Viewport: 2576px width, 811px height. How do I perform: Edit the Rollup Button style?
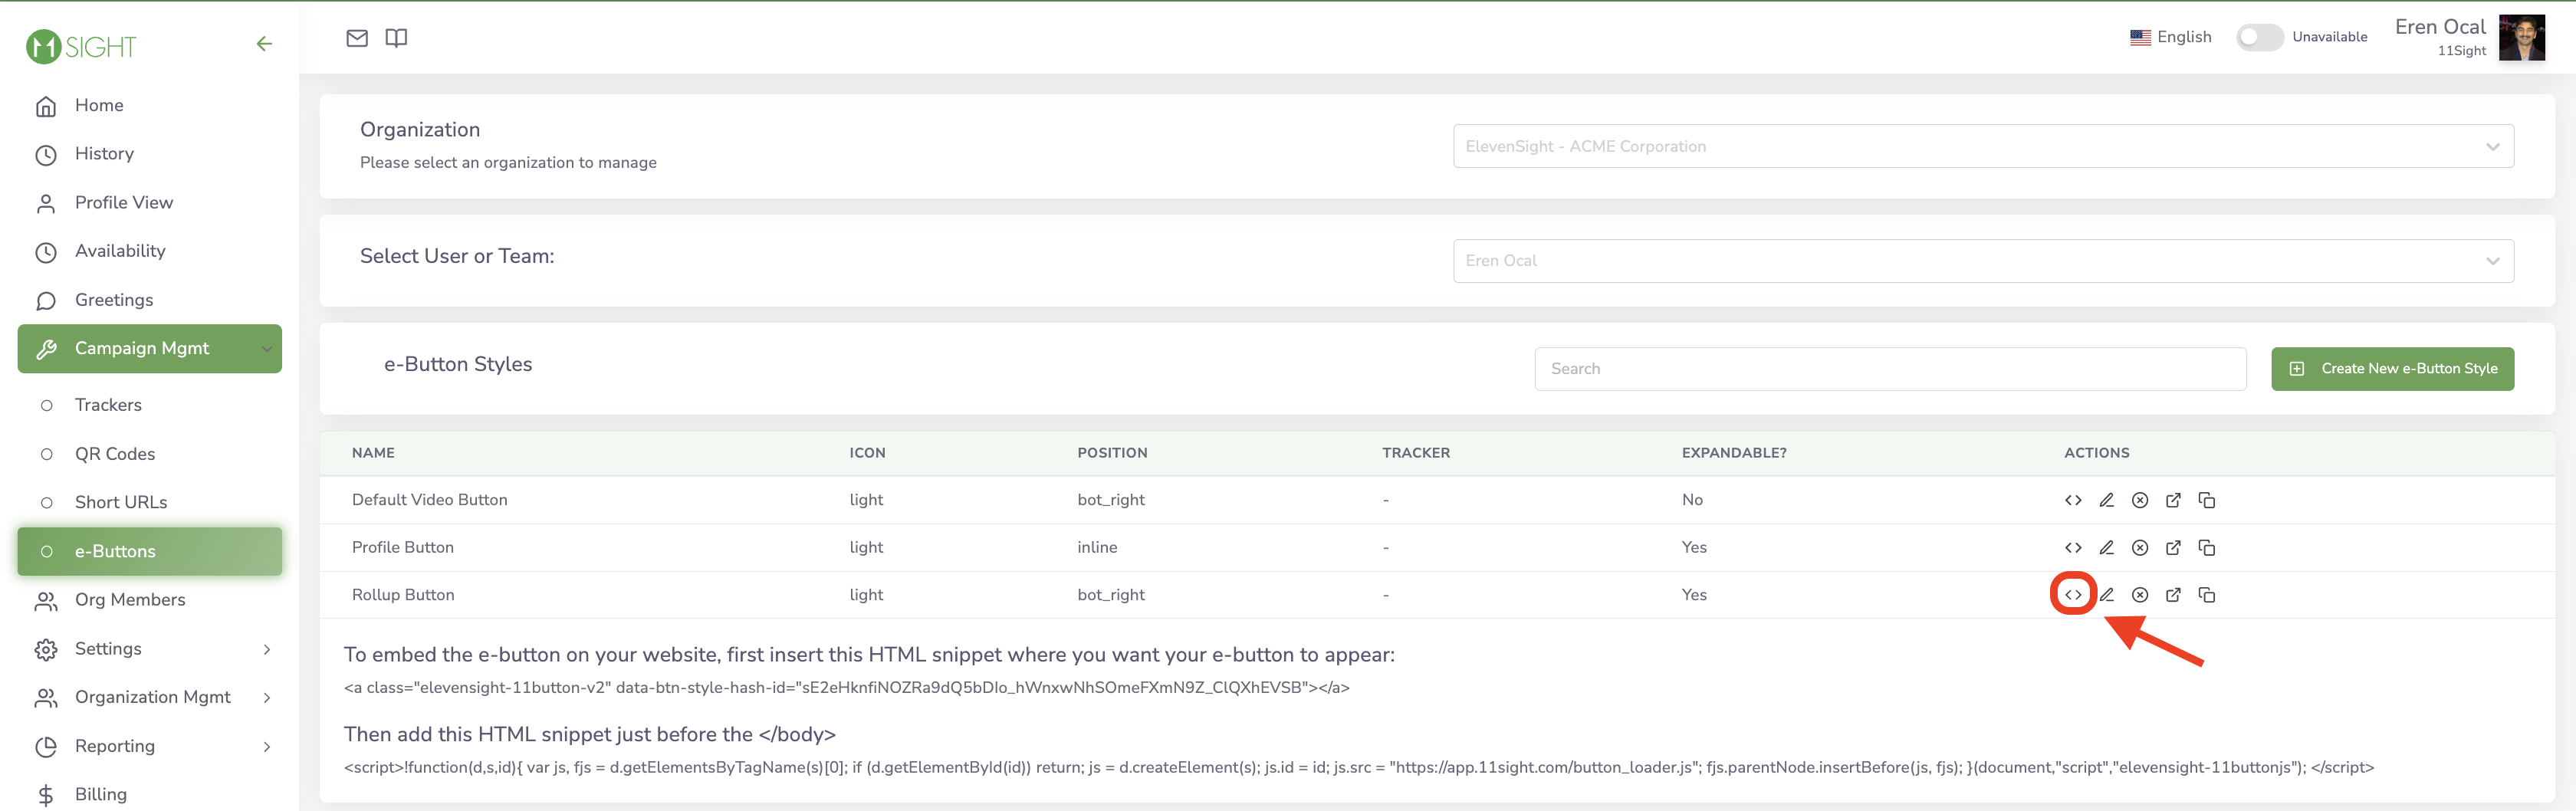tap(2106, 594)
